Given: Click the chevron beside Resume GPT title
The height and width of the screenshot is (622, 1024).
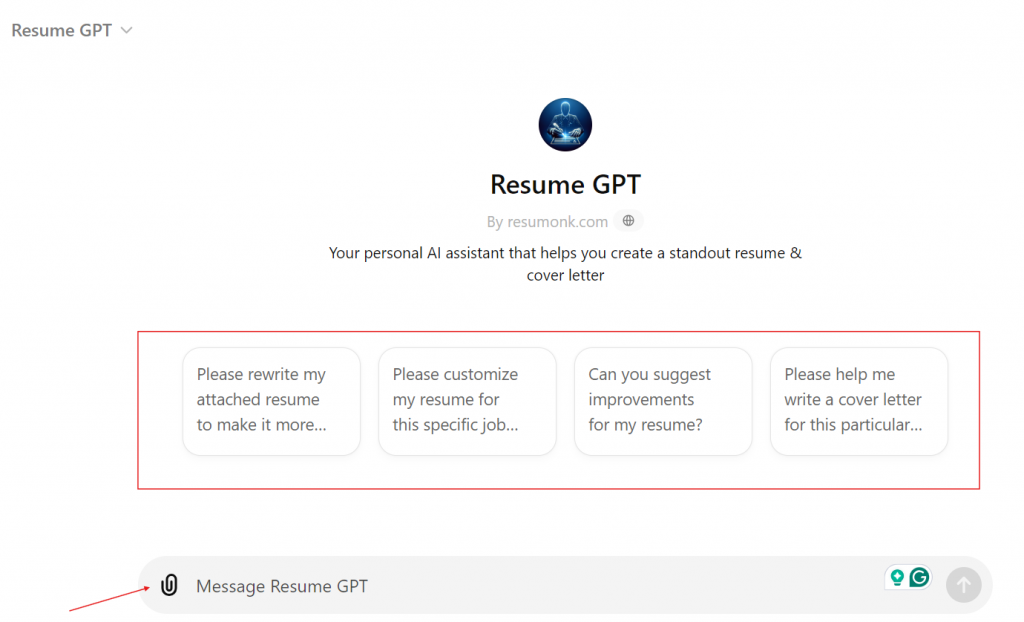Looking at the screenshot, I should click(127, 30).
